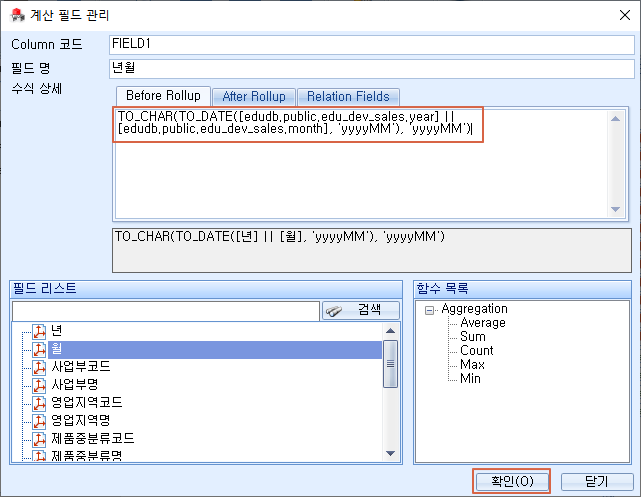Click the field icon beside 년

coord(39,331)
